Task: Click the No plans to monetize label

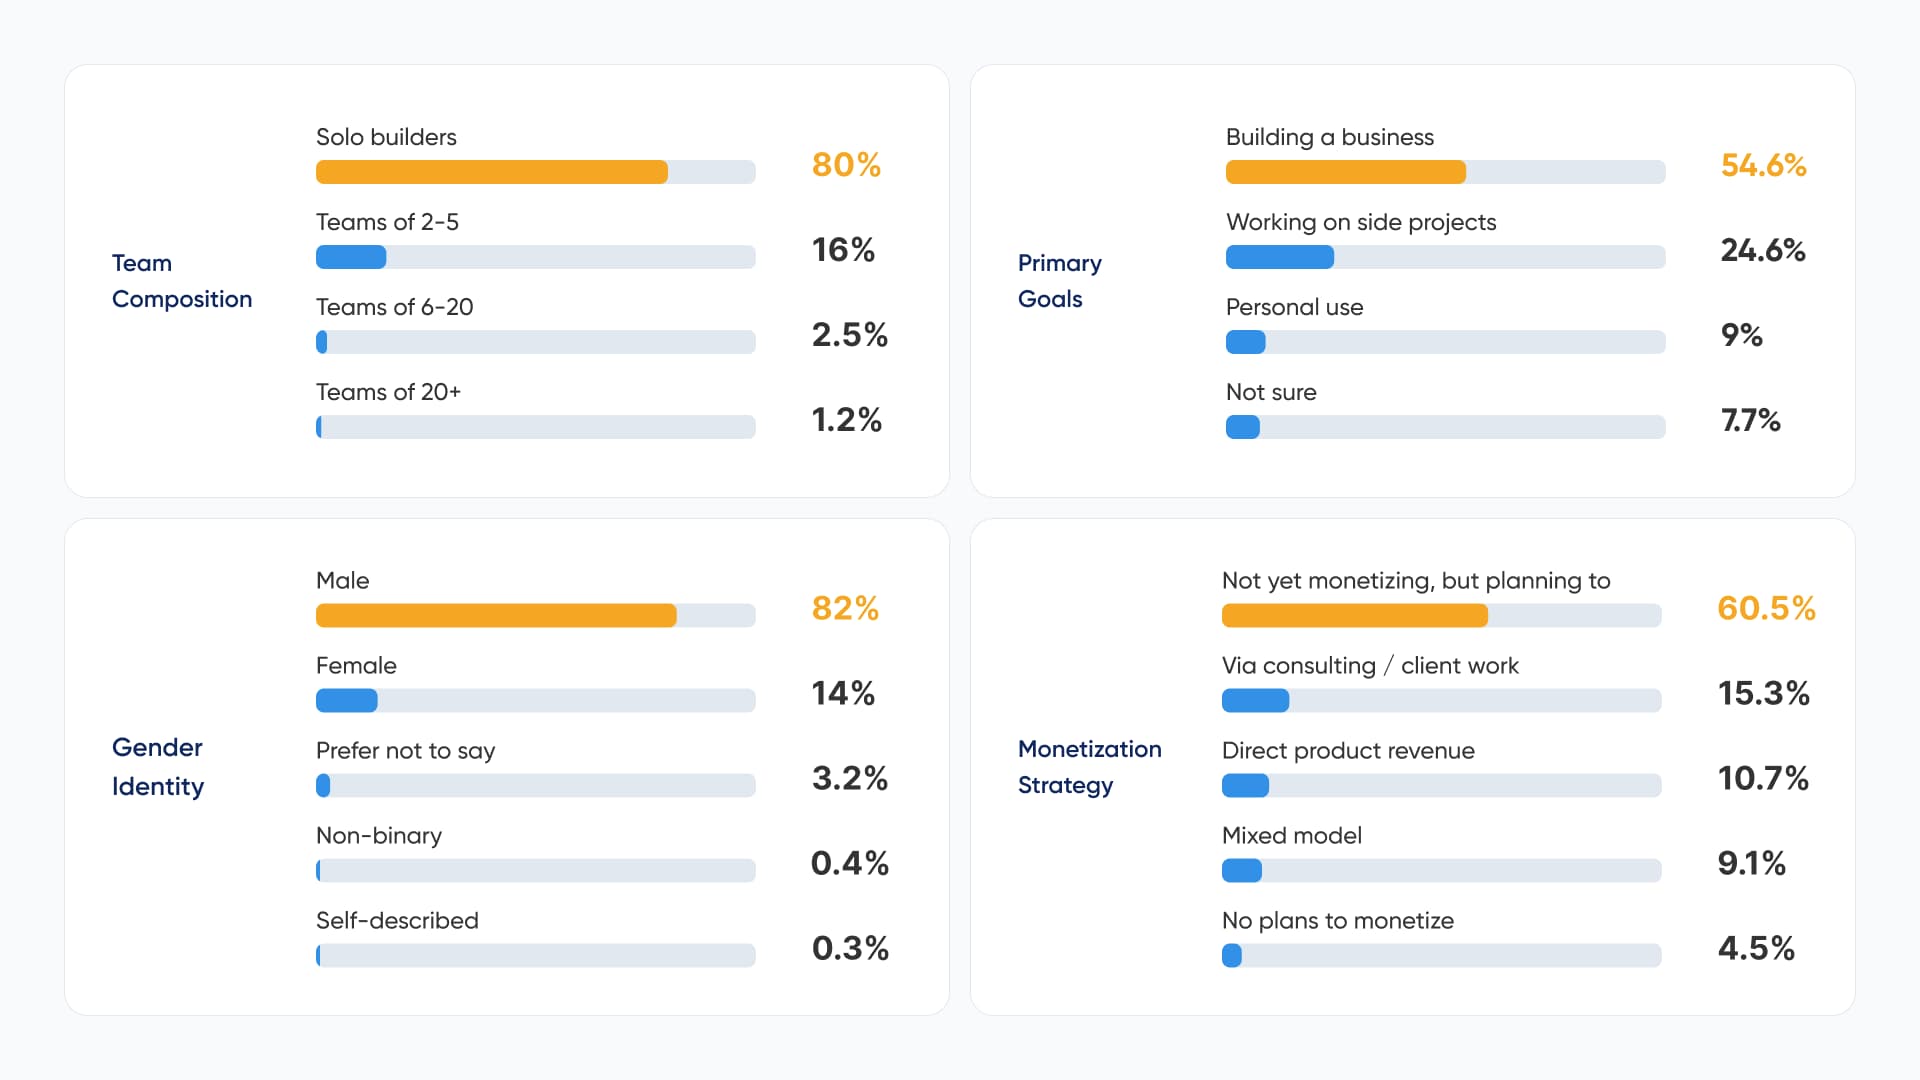Action: point(1338,921)
